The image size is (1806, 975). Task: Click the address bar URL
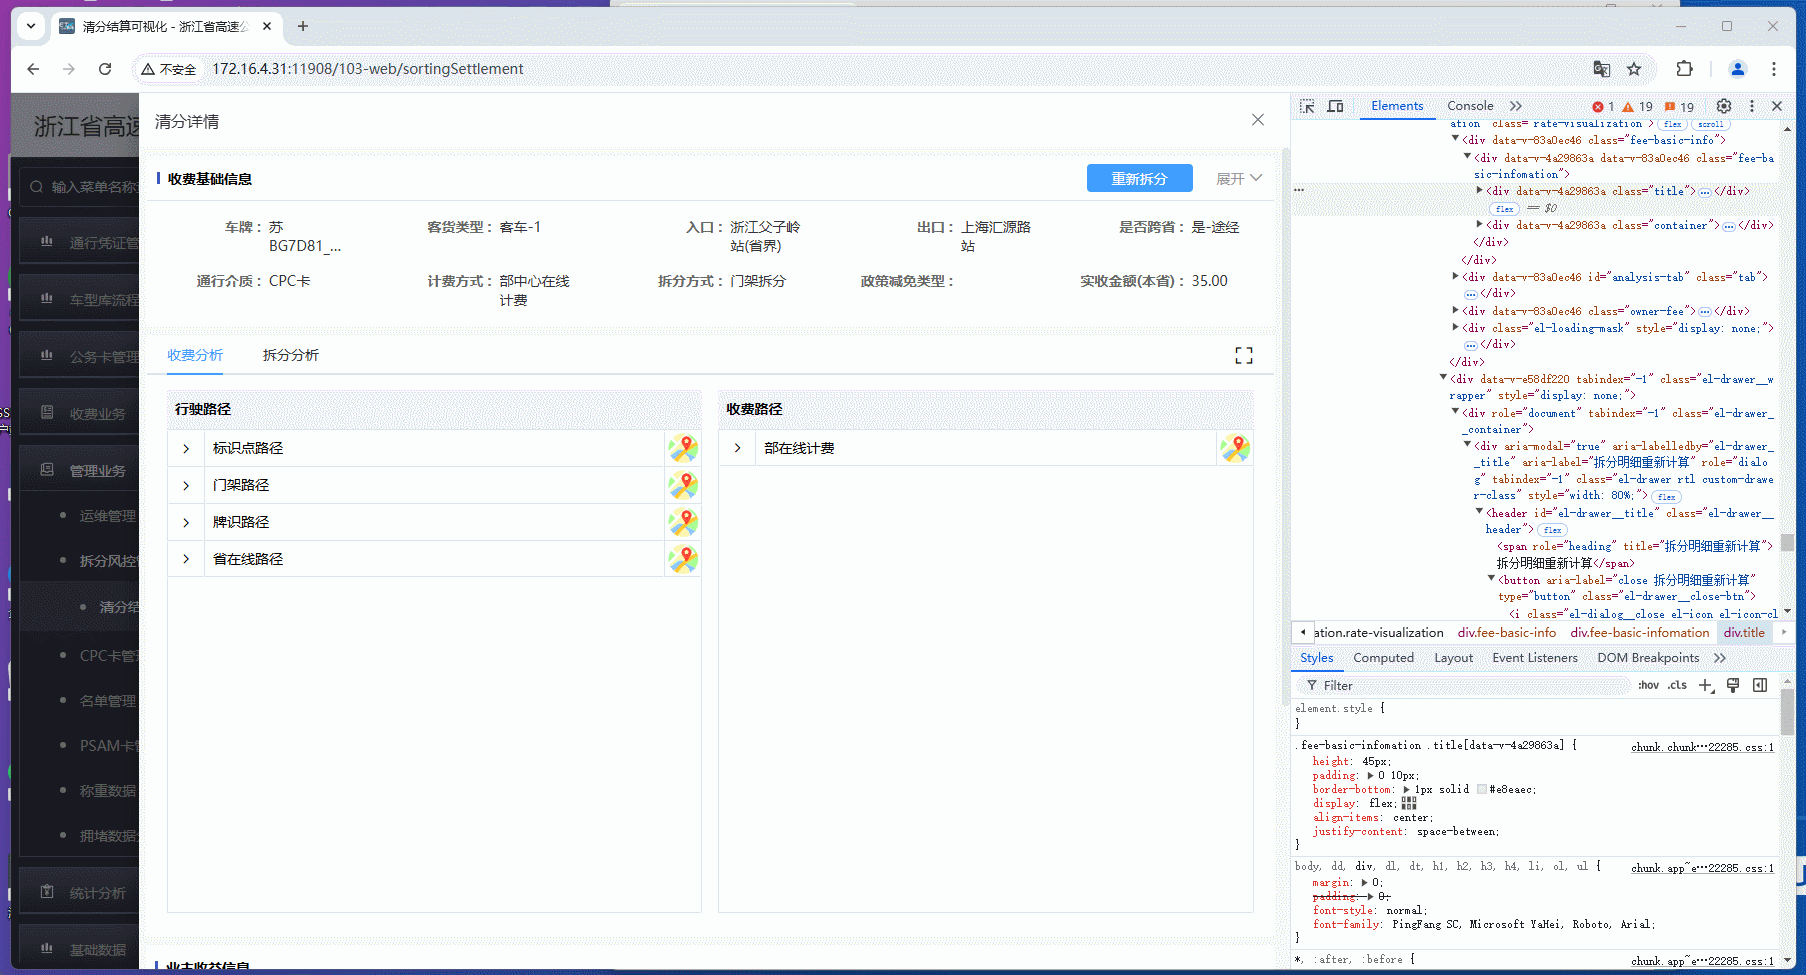368,69
